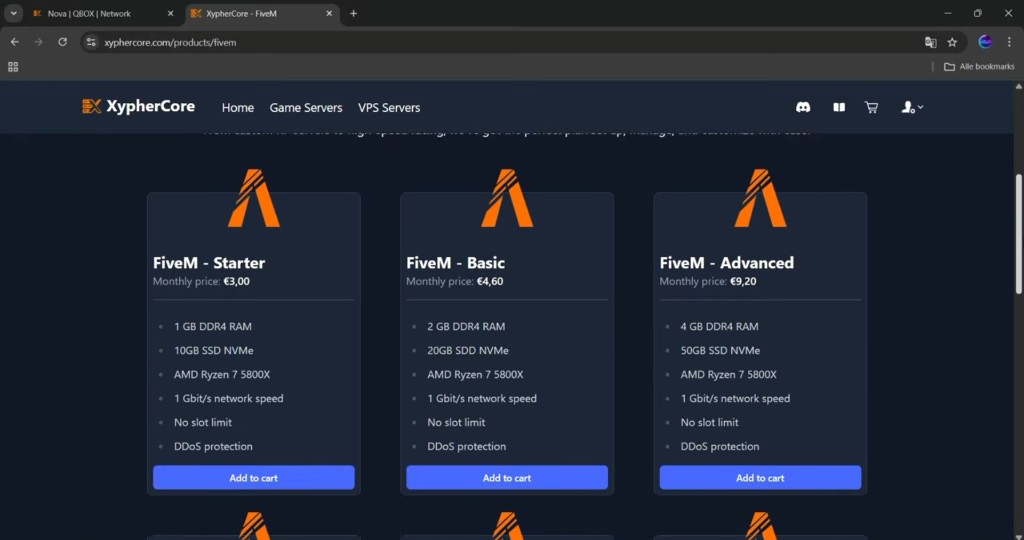Click the FiveM - Basic title

(455, 262)
